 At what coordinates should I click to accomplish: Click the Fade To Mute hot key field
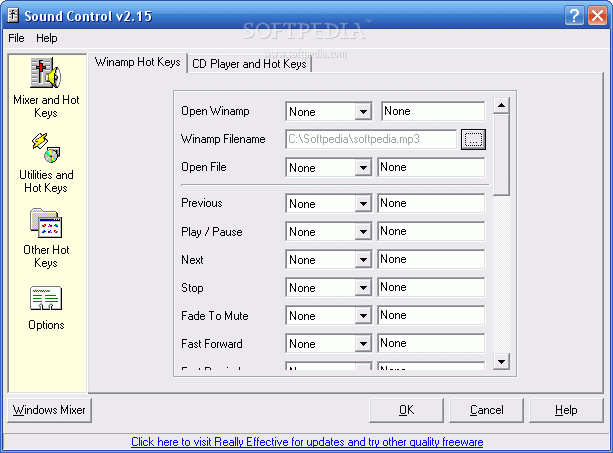[x=431, y=315]
